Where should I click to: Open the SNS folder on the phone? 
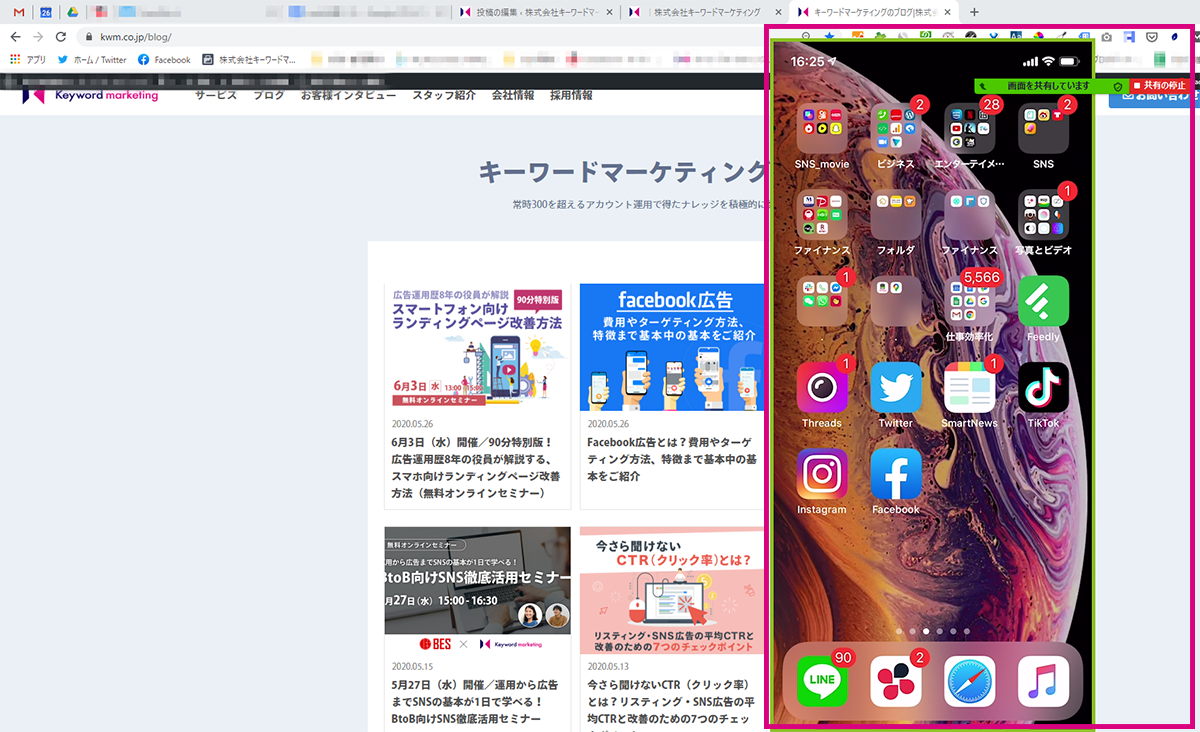1043,128
